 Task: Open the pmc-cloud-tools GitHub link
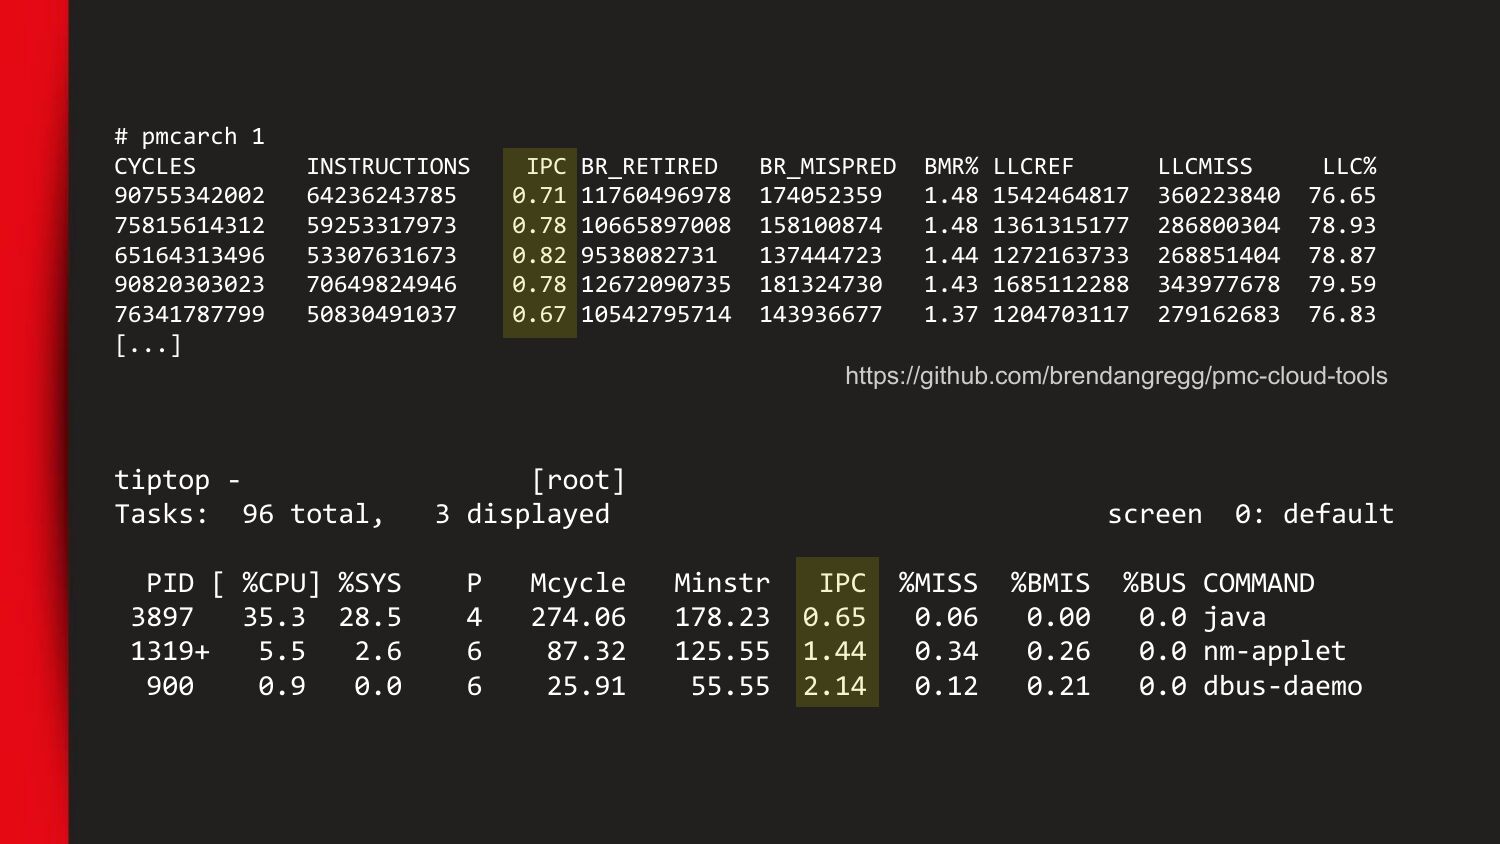click(1116, 376)
